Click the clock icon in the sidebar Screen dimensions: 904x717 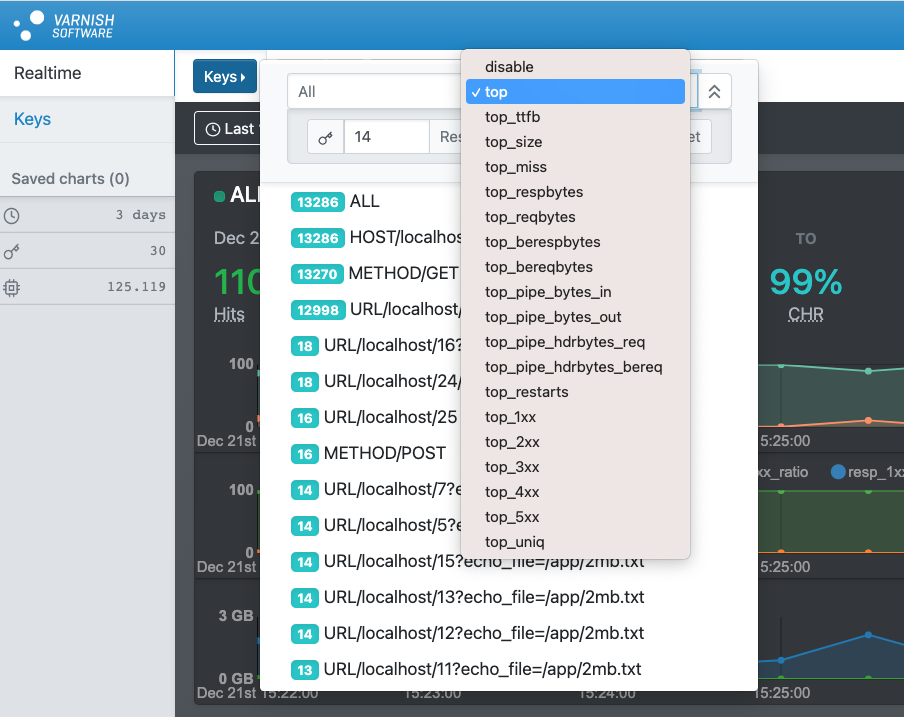click(x=11, y=215)
